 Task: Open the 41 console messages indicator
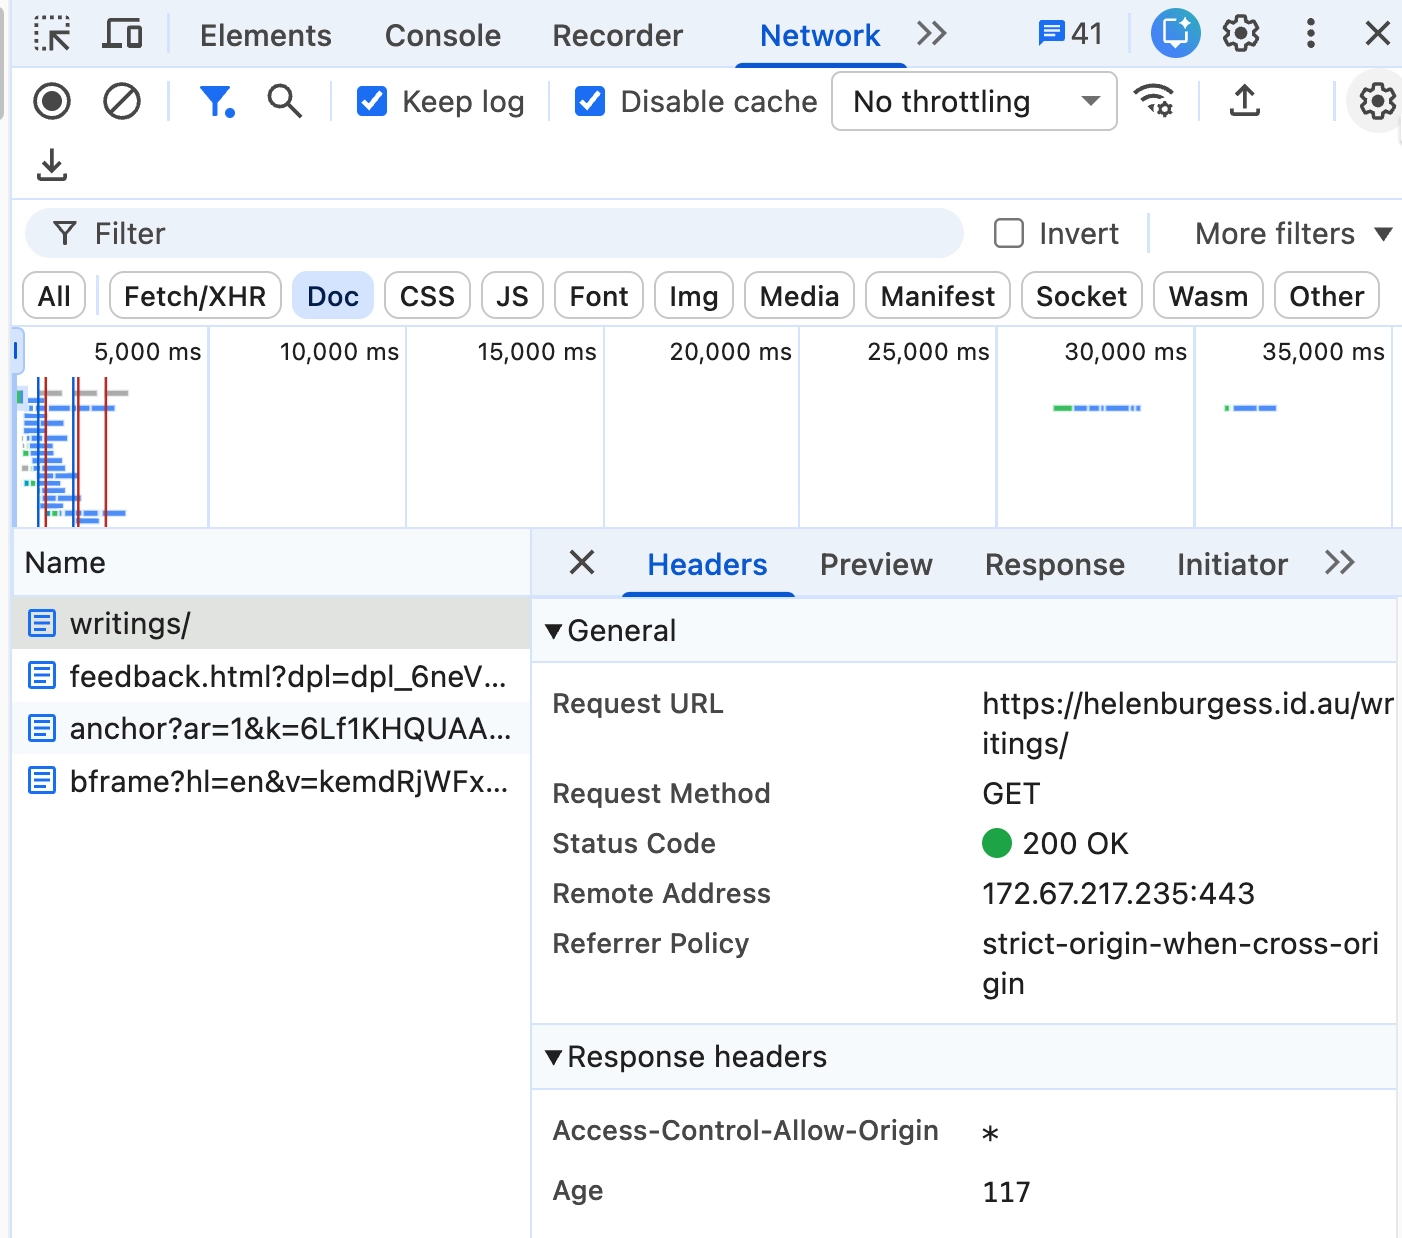(x=1070, y=34)
